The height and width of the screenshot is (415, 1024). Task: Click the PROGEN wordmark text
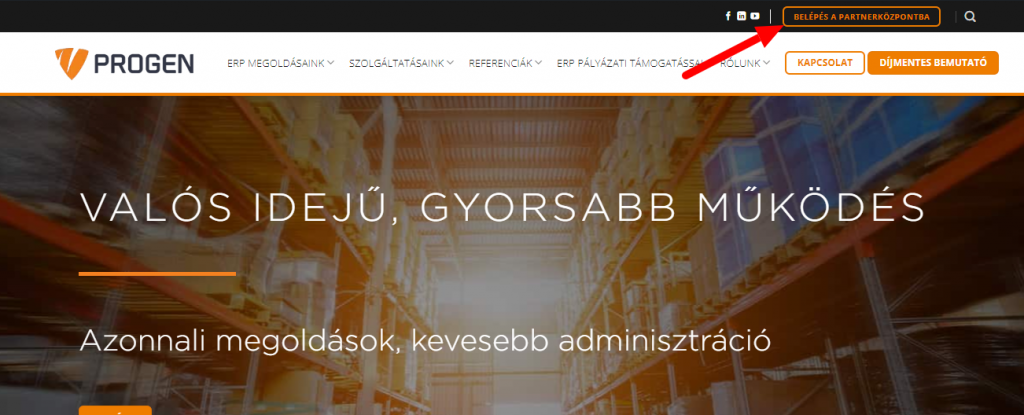[144, 63]
